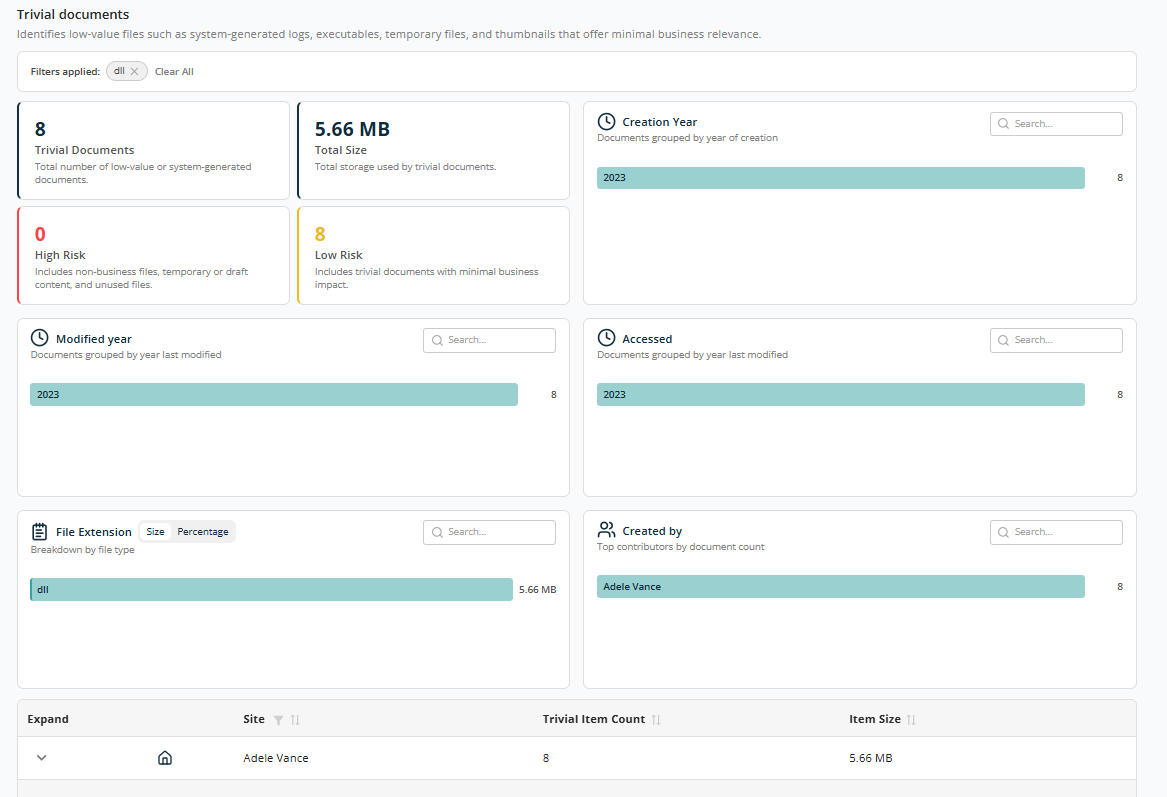Screen dimensions: 1167x797
Task: Click the home icon in Adele Vance row
Action: point(165,758)
